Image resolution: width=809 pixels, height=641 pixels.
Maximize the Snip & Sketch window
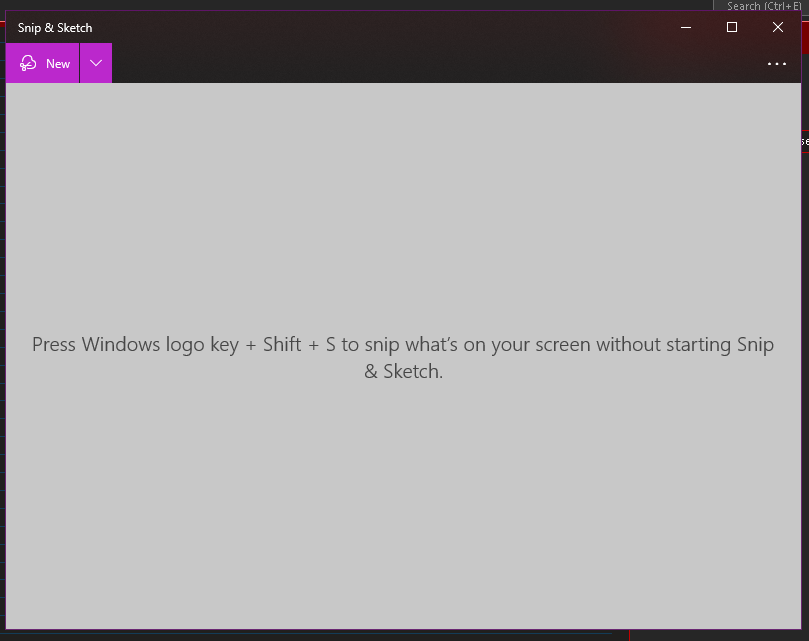click(732, 27)
